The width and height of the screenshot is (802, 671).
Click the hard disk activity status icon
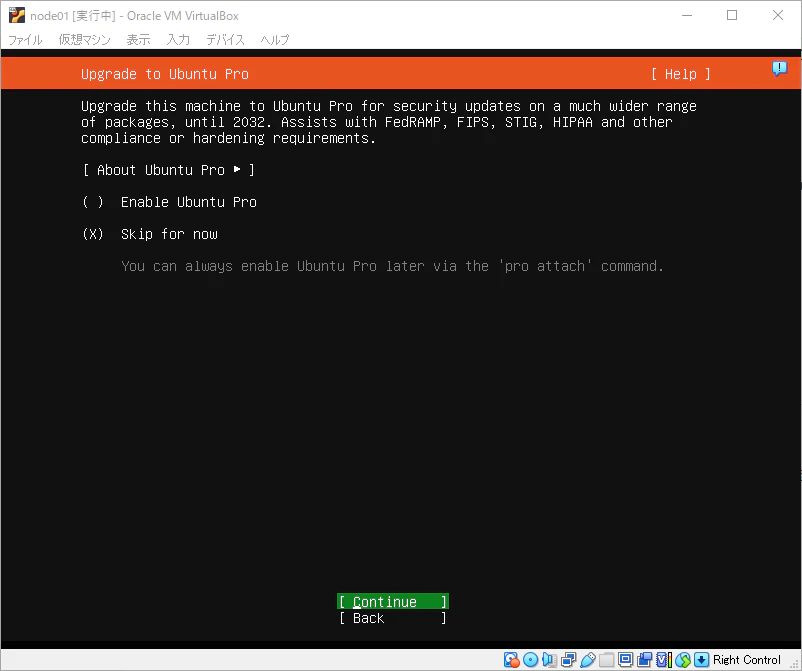511,660
